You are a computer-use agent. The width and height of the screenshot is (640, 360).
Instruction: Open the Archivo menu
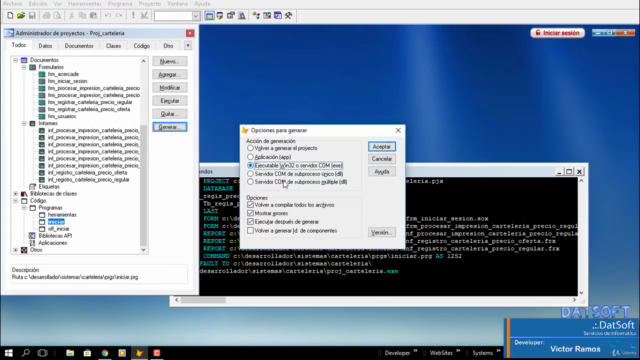click(x=12, y=4)
